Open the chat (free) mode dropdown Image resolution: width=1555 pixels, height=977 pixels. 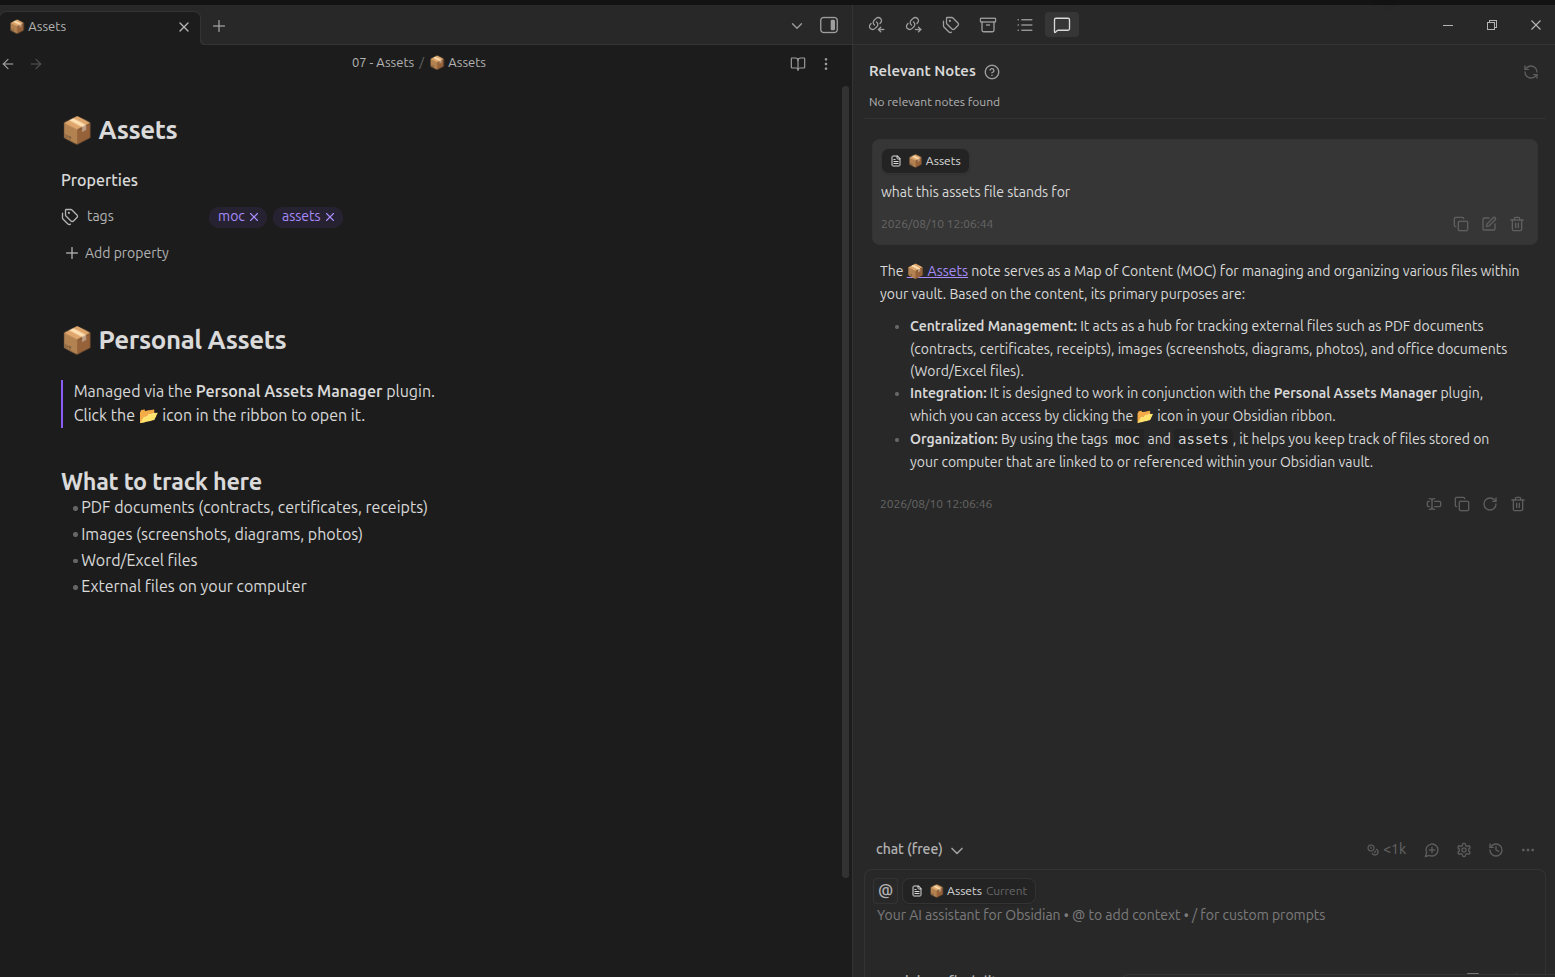click(919, 849)
